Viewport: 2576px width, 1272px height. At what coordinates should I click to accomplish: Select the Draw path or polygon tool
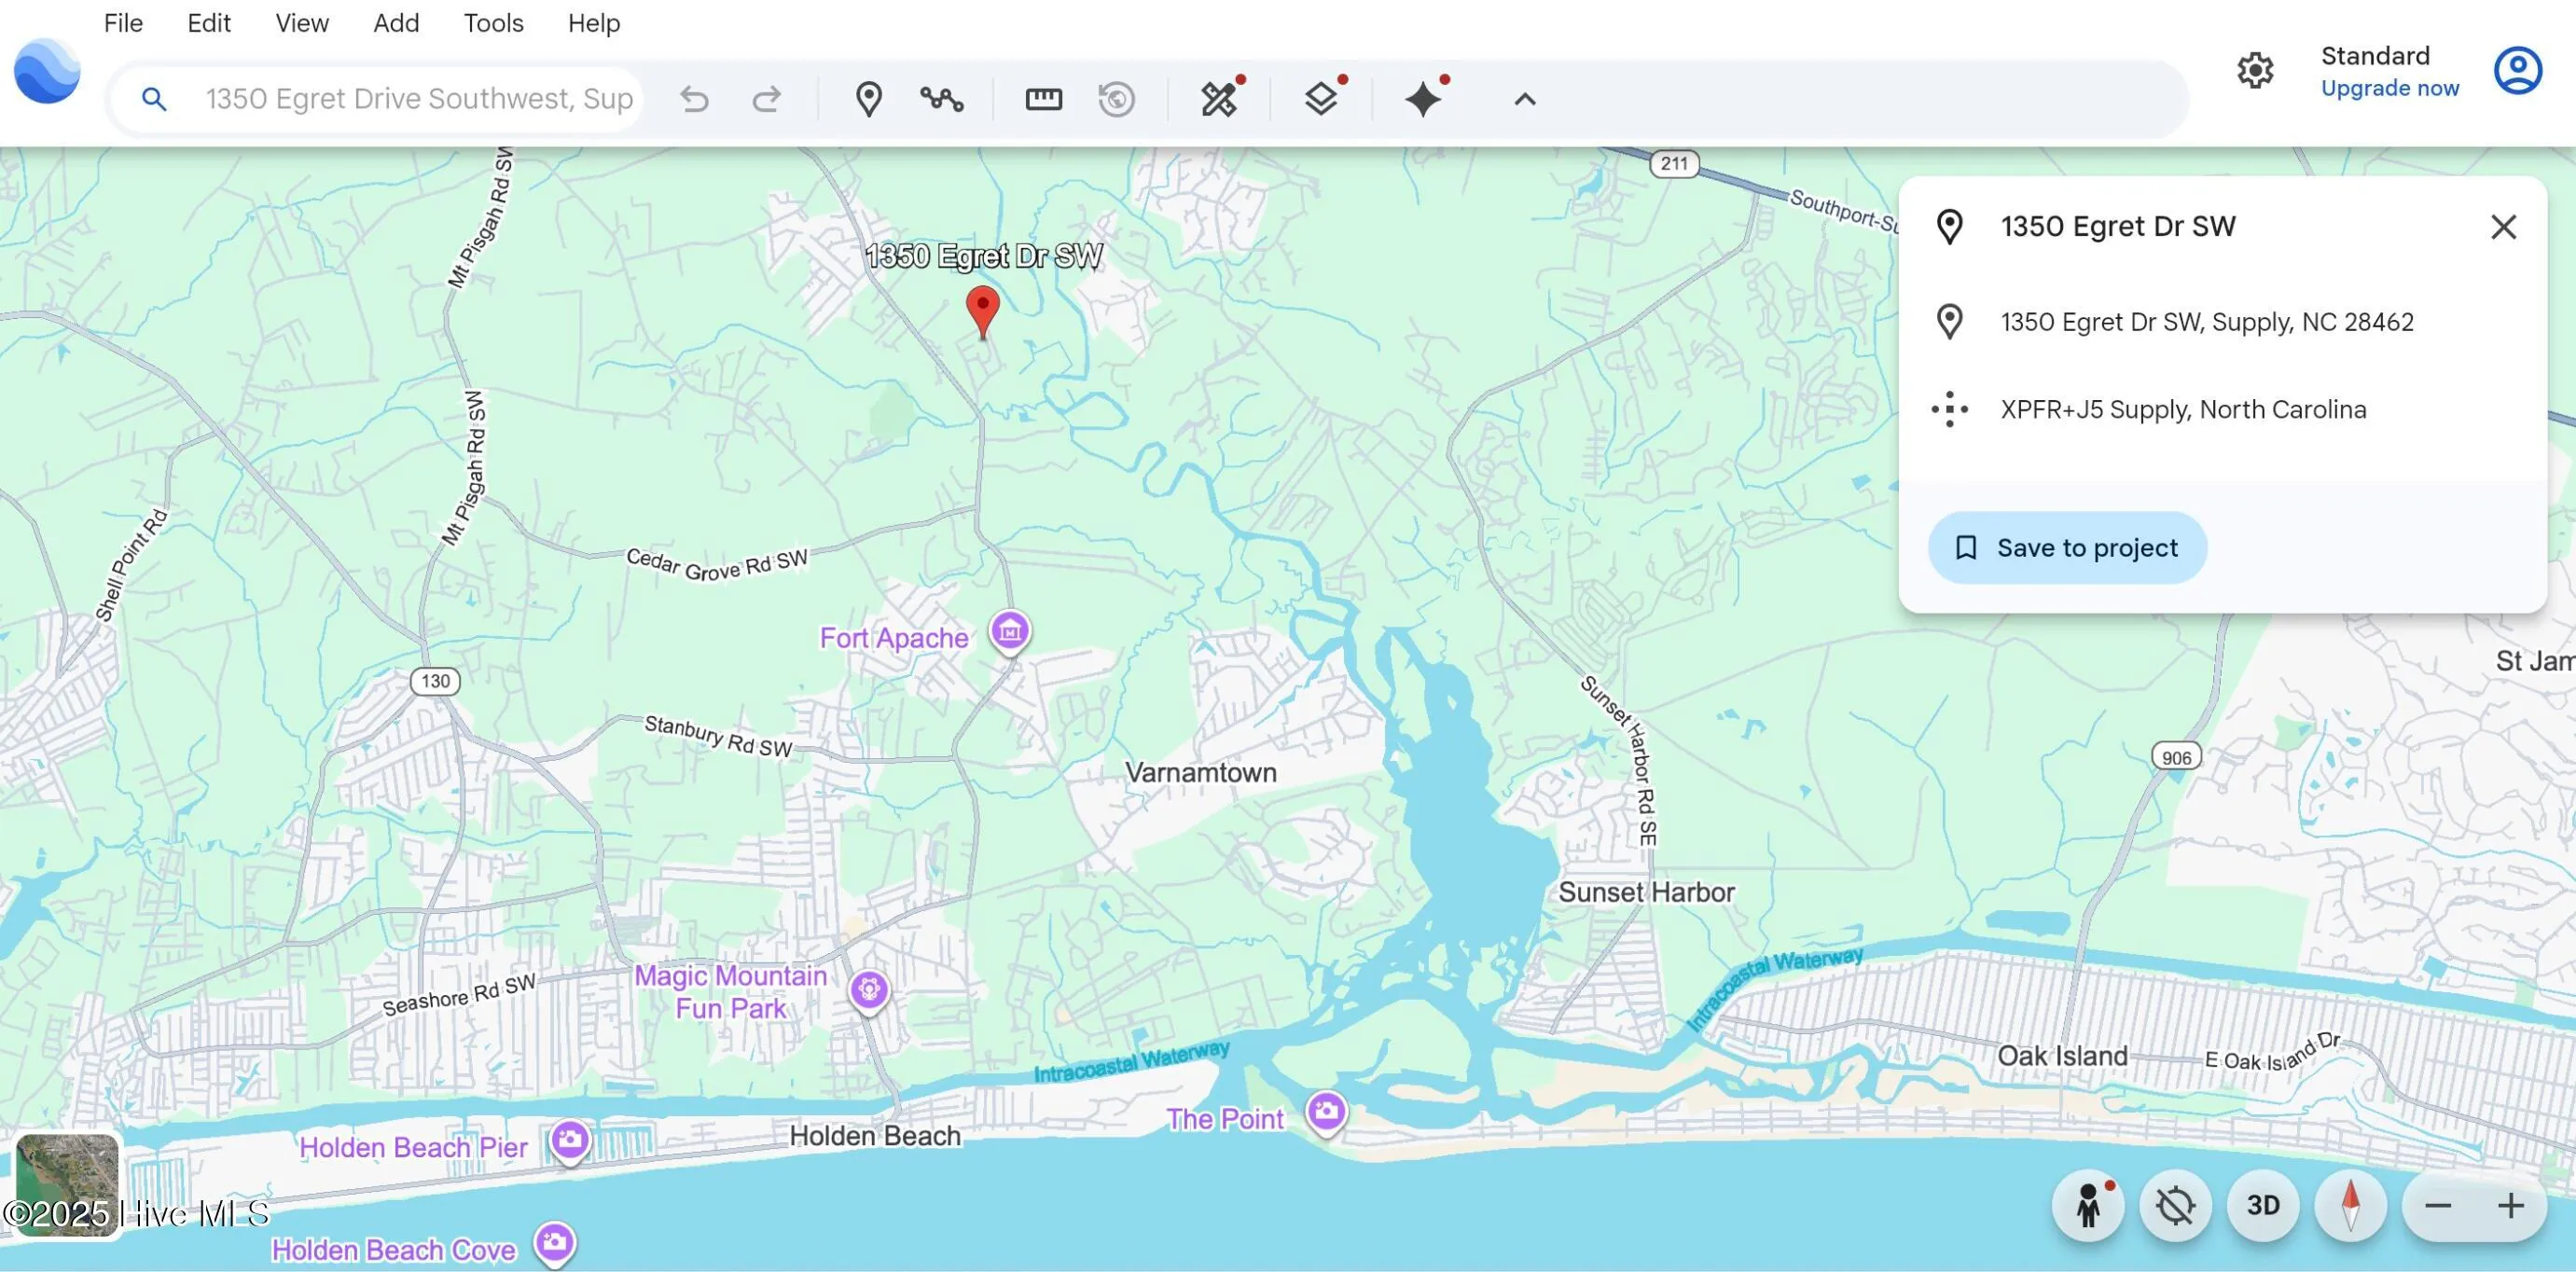tap(941, 99)
